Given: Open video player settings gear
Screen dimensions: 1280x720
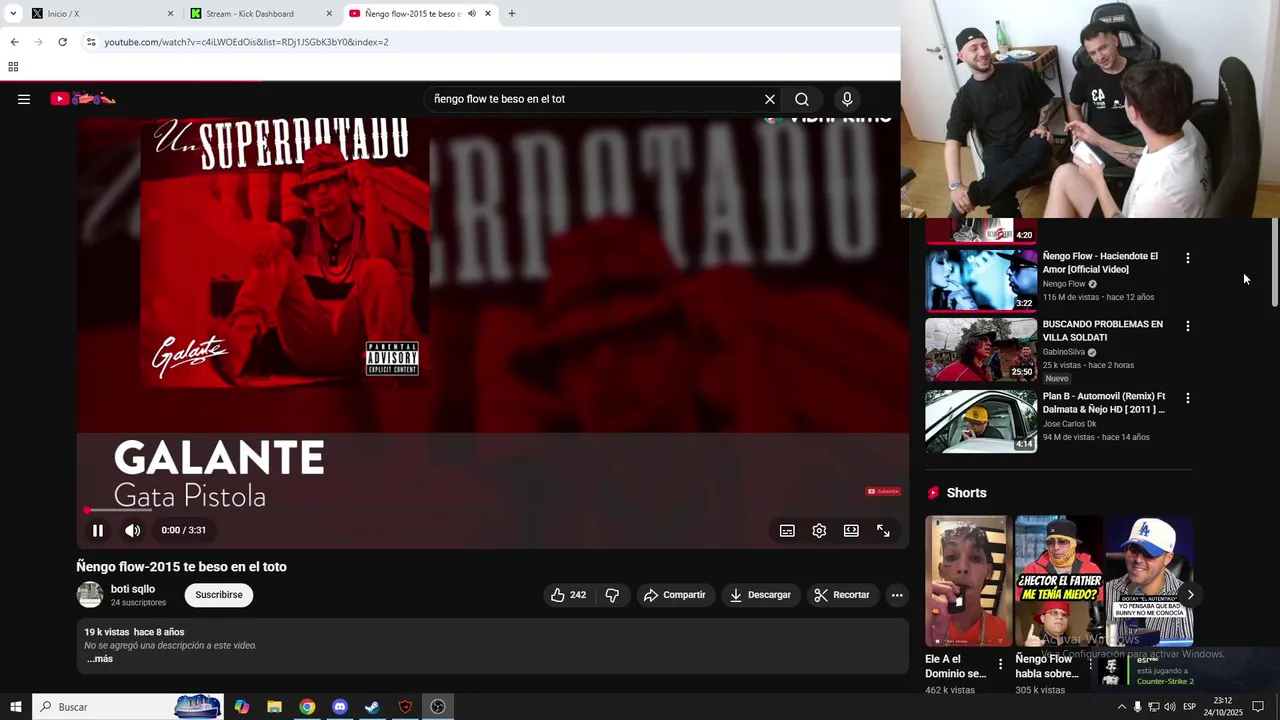Looking at the screenshot, I should (x=819, y=531).
